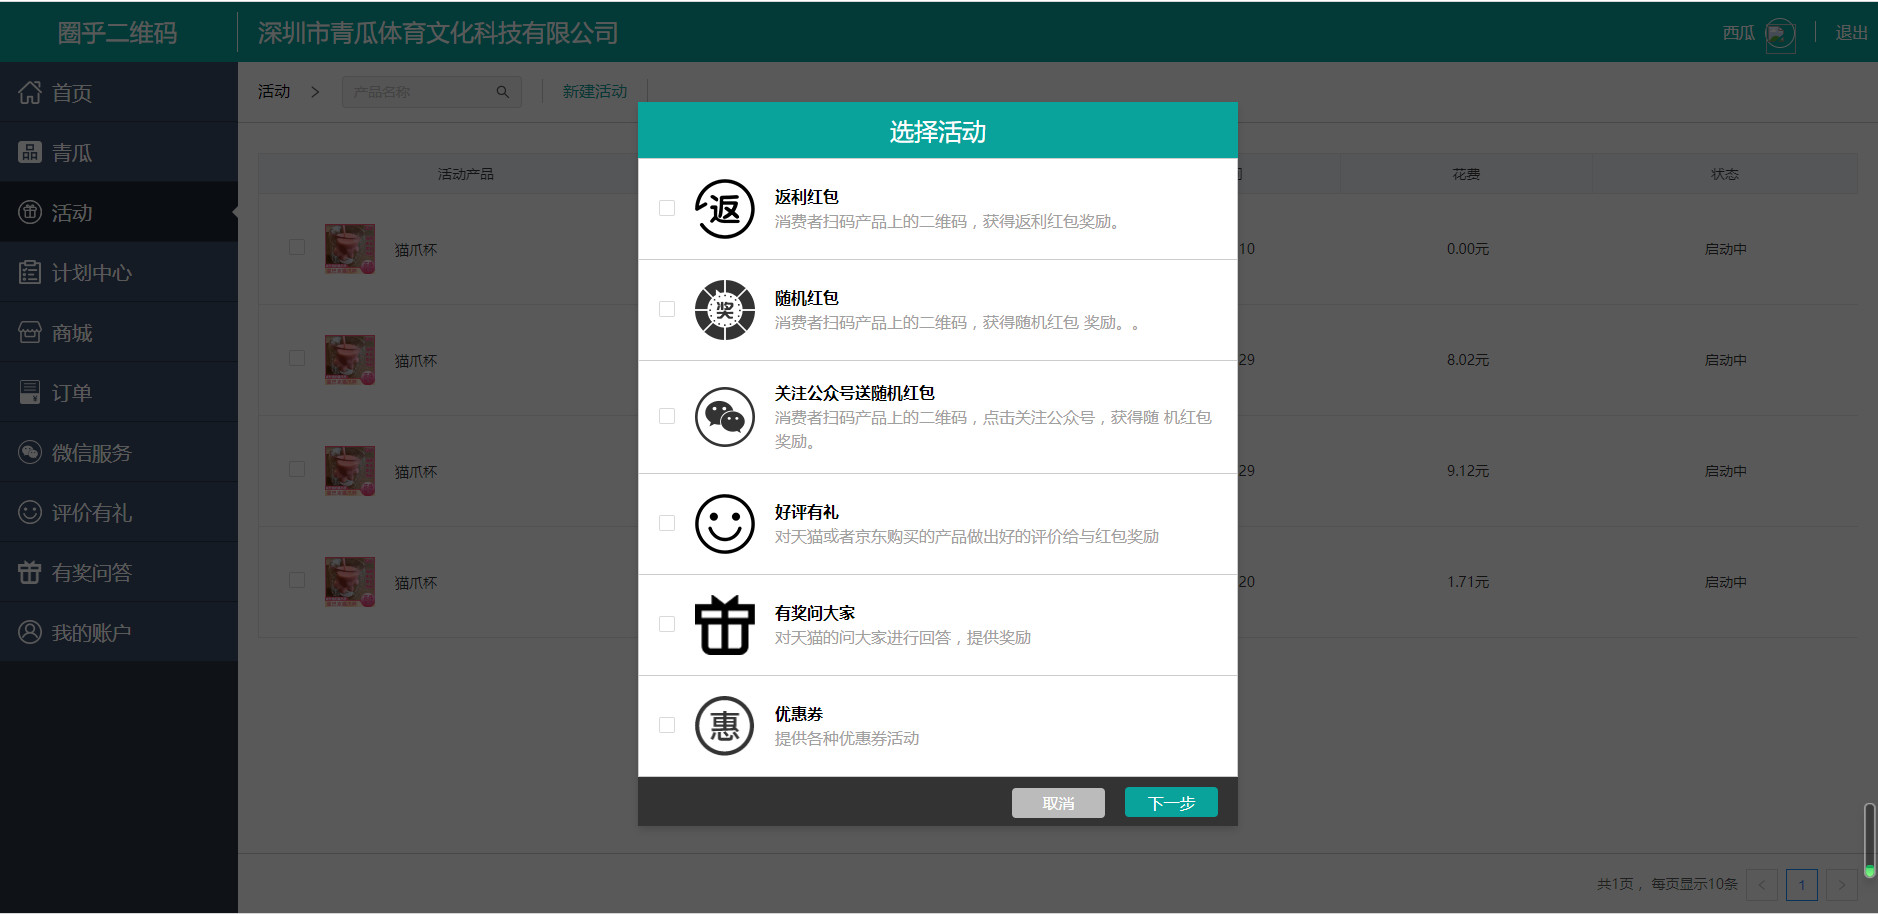Enable the 随机红包 option
Viewport: 1878px width, 914px height.
(666, 309)
